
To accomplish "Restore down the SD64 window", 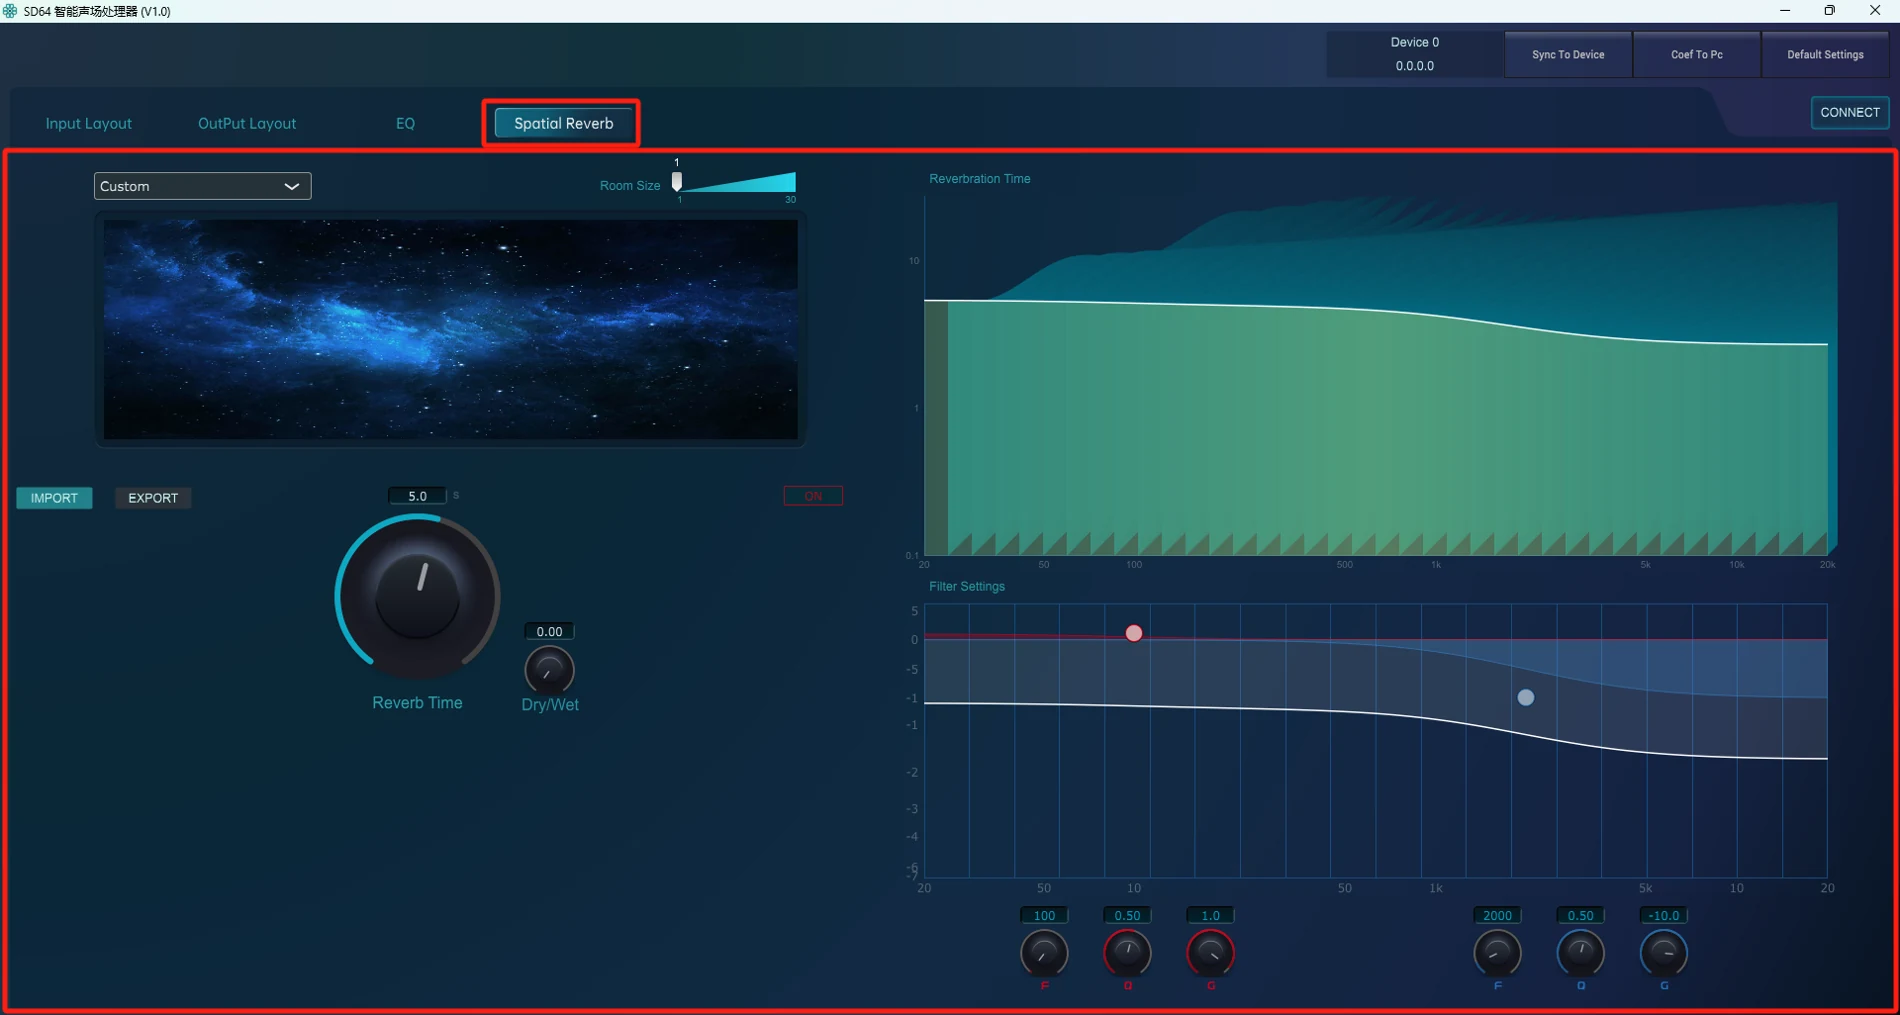I will (x=1830, y=11).
